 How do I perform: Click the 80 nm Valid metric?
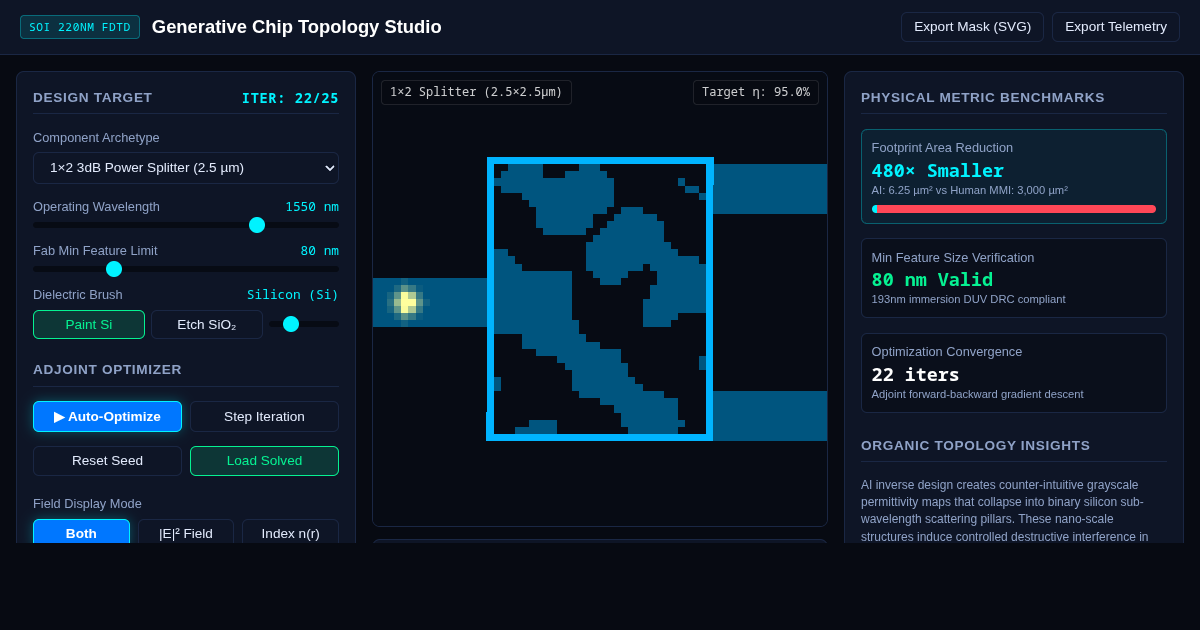932,280
